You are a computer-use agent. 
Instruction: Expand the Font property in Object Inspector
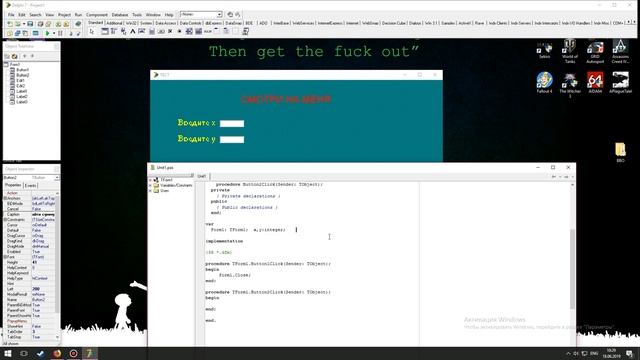(5, 257)
